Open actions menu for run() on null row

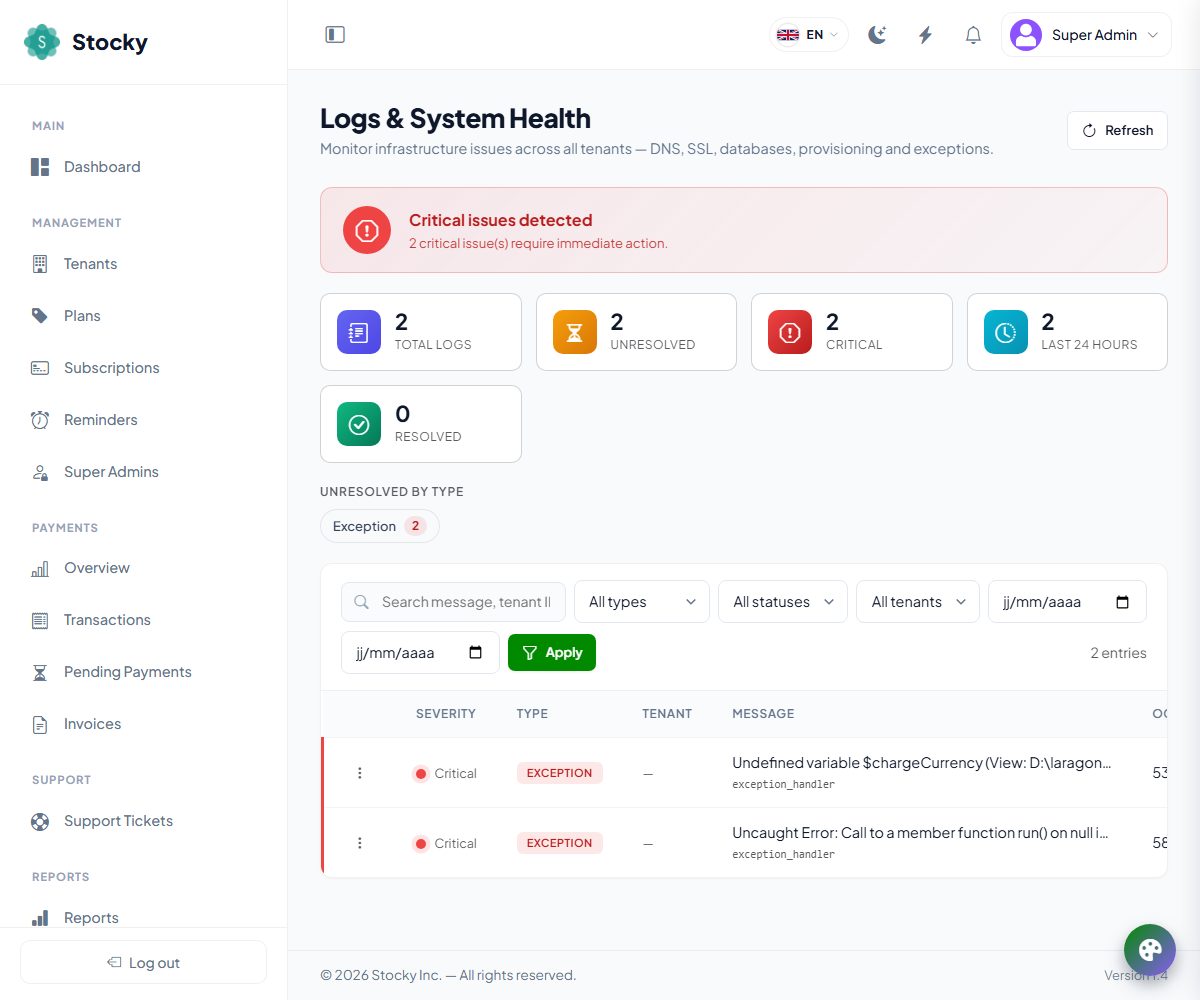(x=360, y=843)
